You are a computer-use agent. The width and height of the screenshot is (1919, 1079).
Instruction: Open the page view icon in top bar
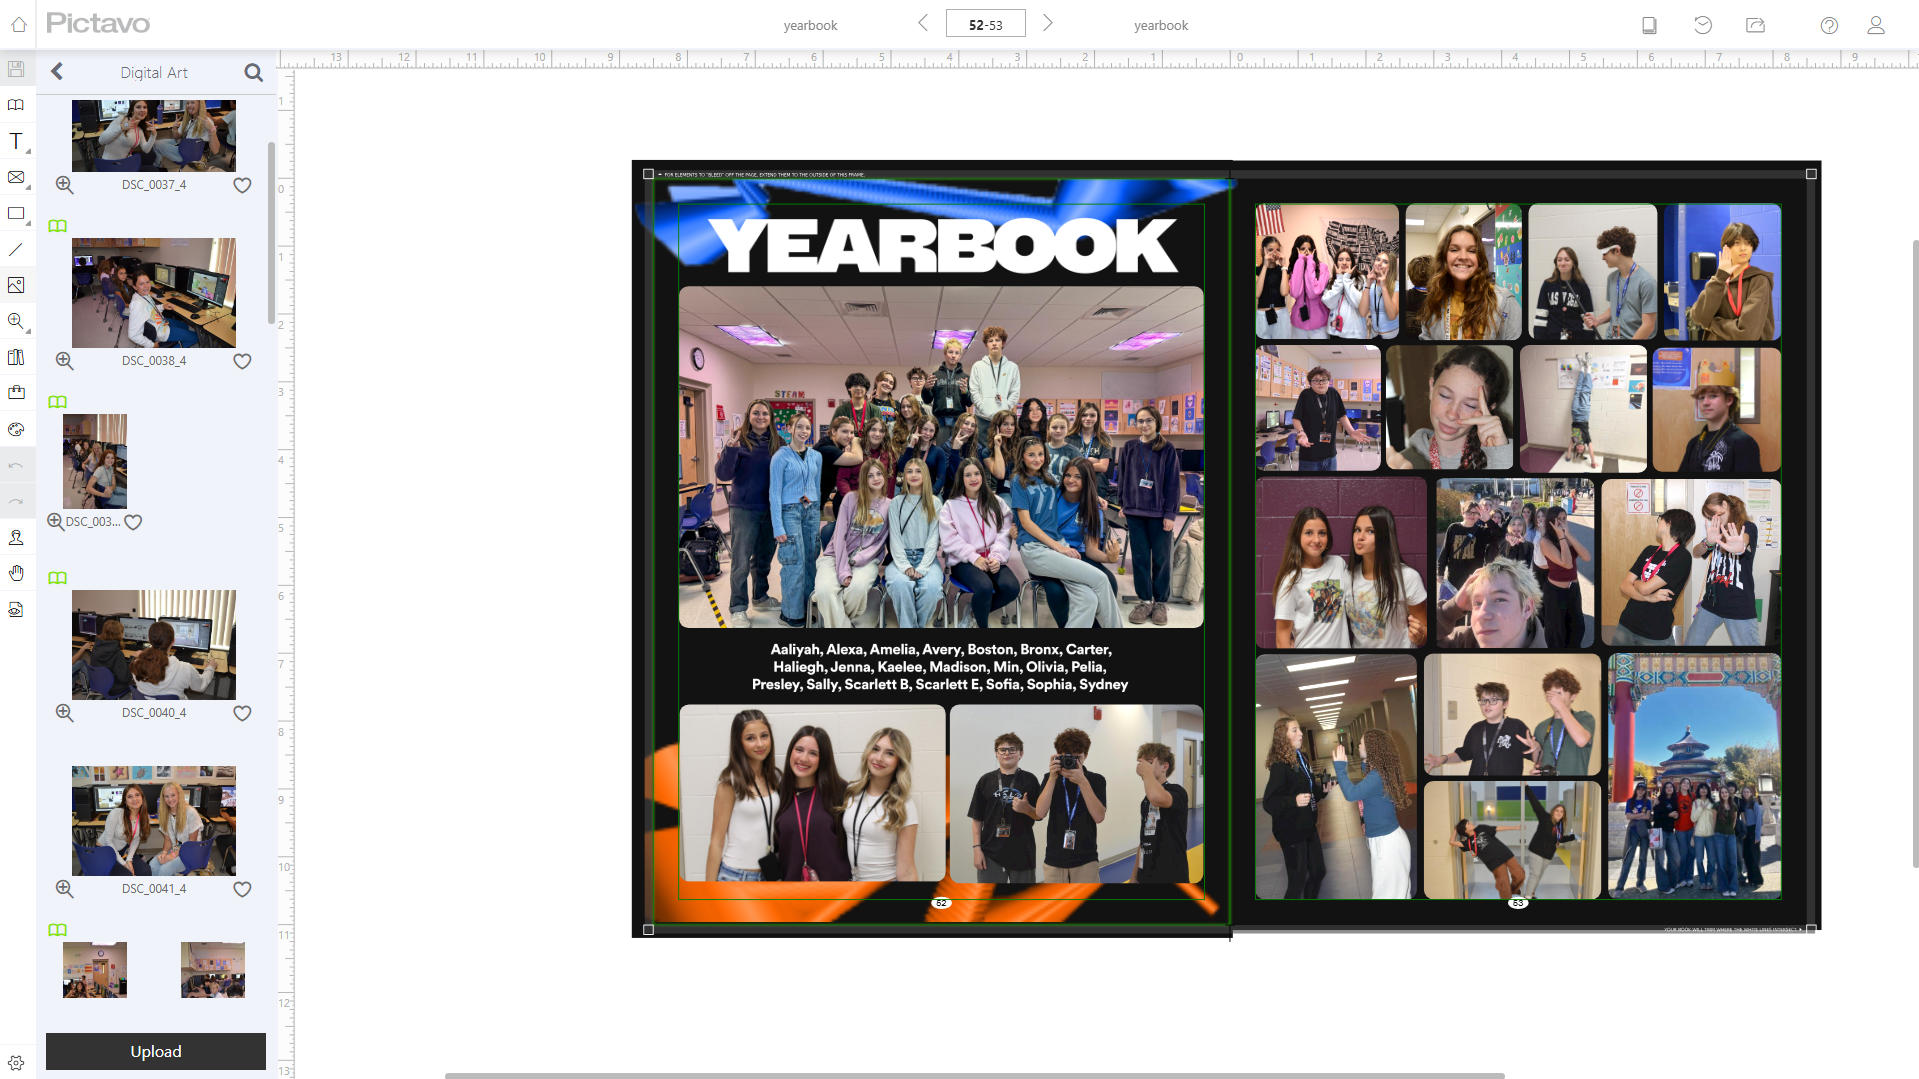[x=1649, y=25]
